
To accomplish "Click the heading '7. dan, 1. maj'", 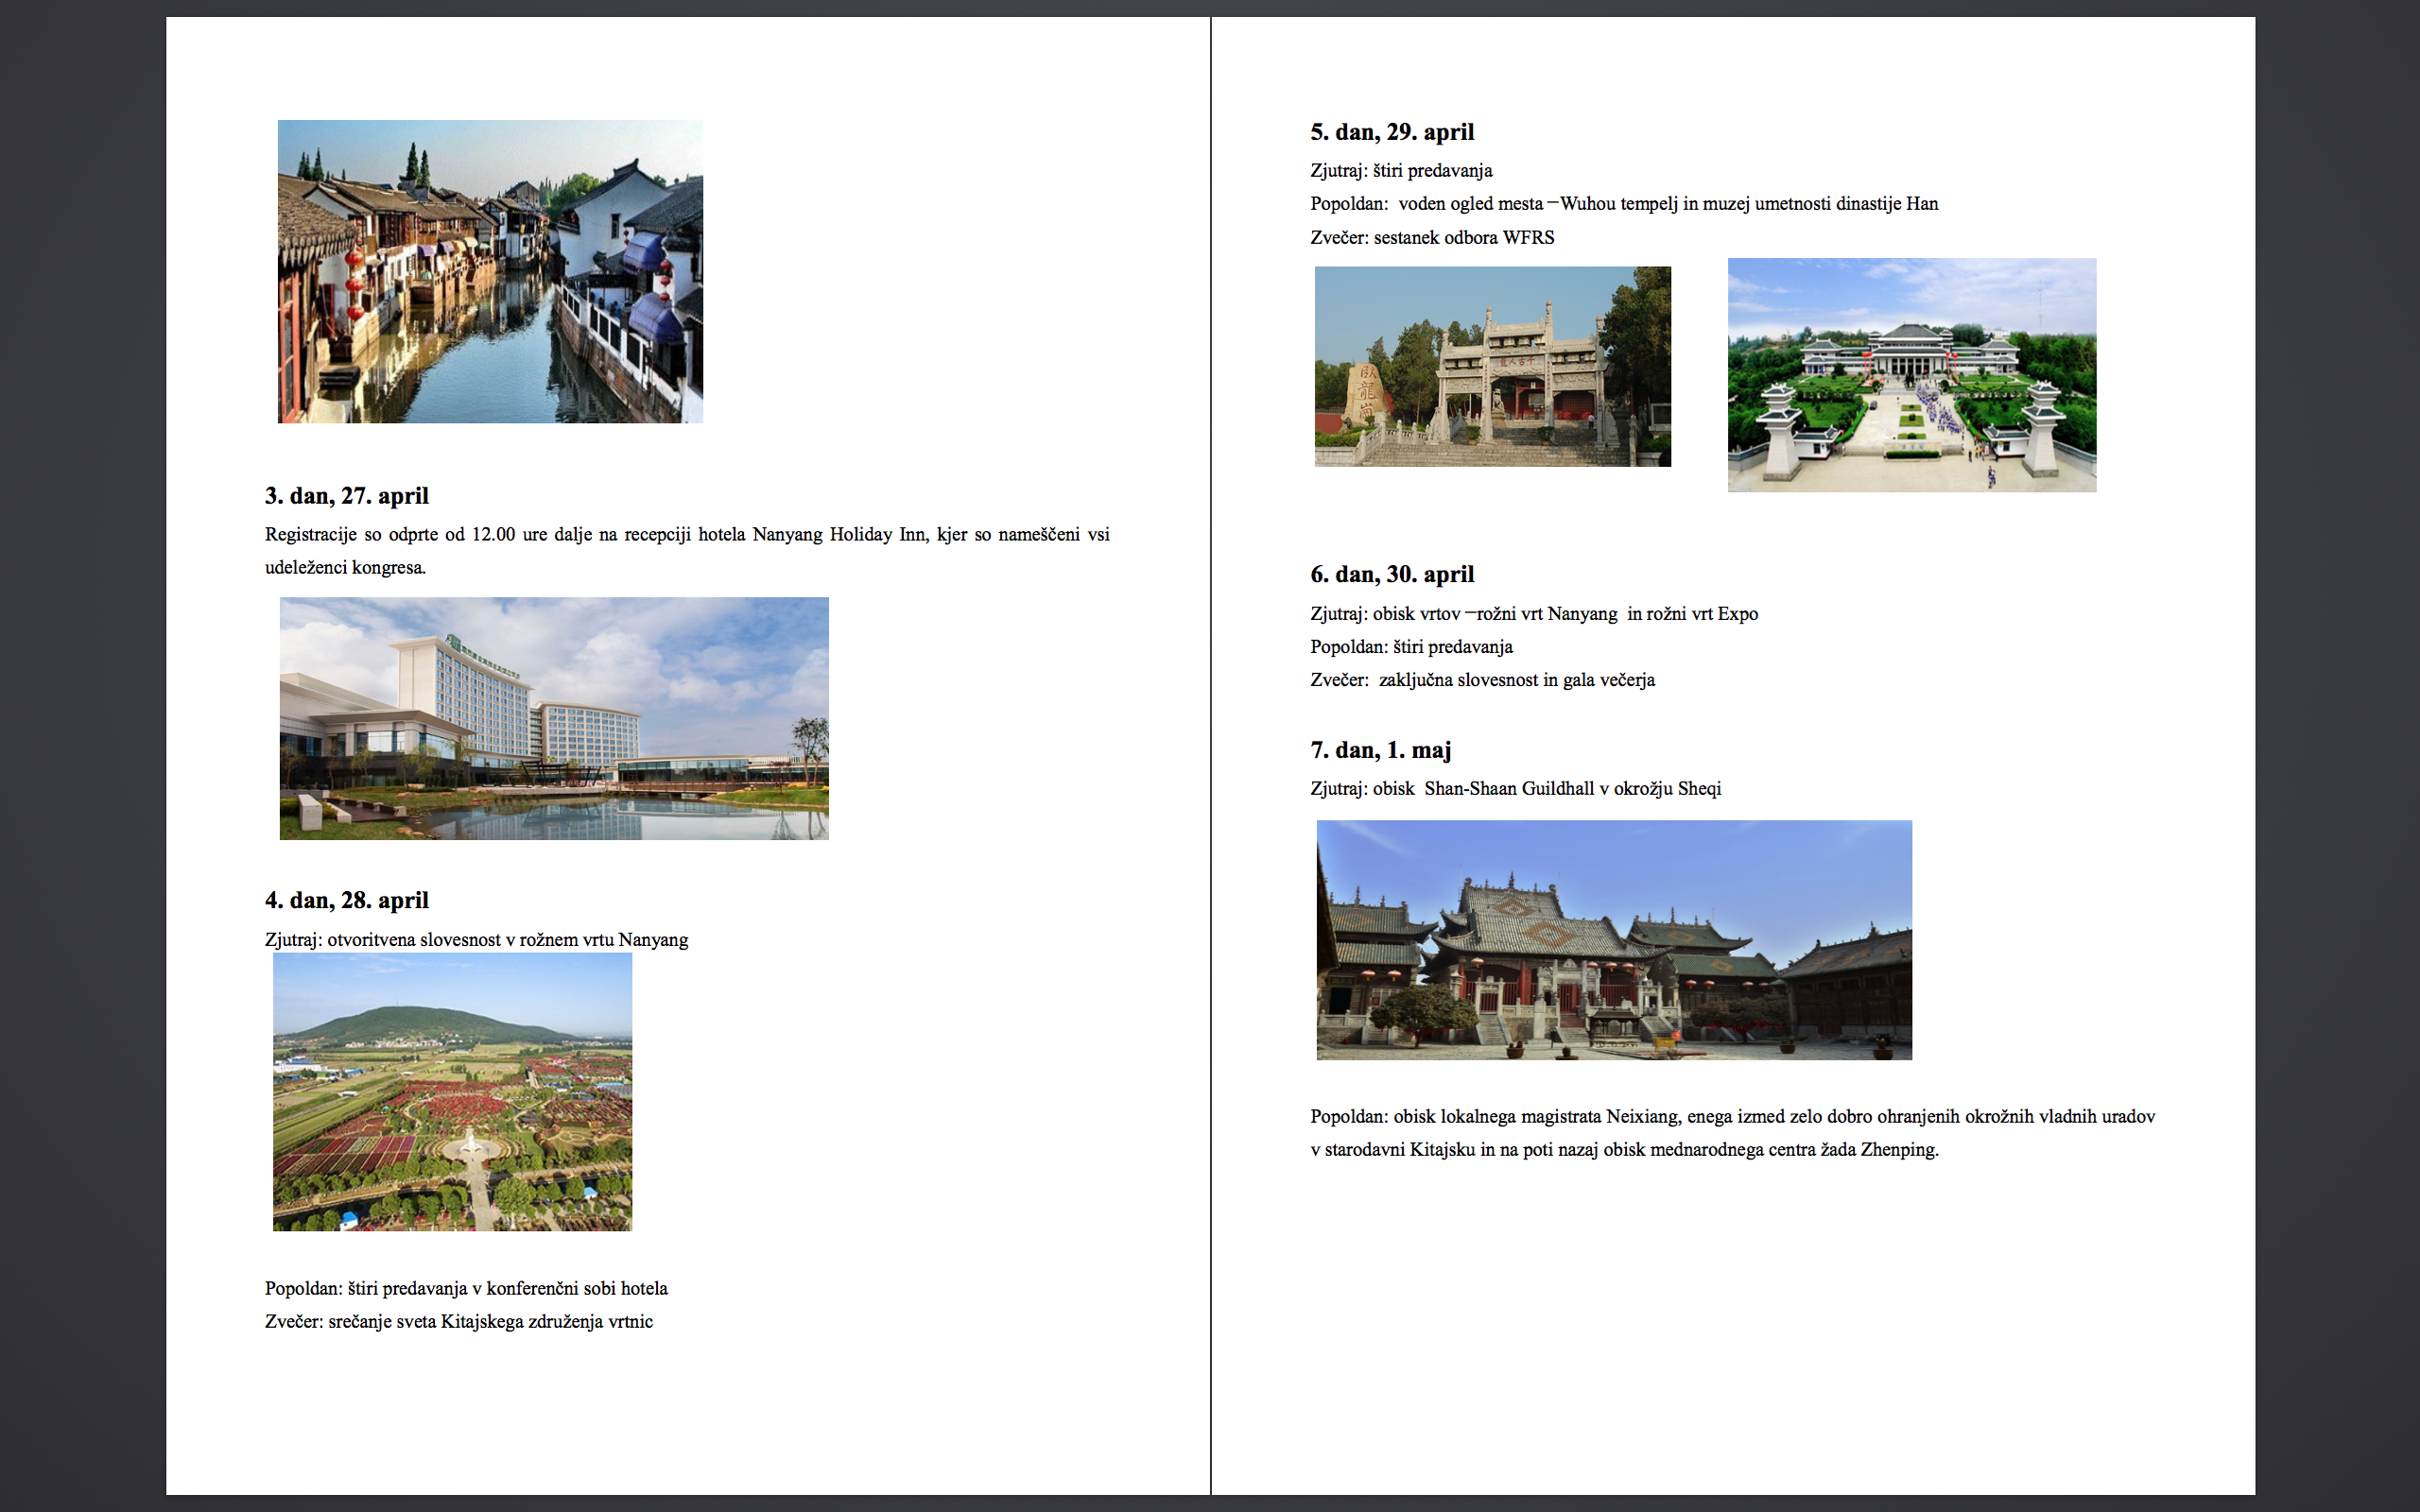I will tap(1380, 750).
